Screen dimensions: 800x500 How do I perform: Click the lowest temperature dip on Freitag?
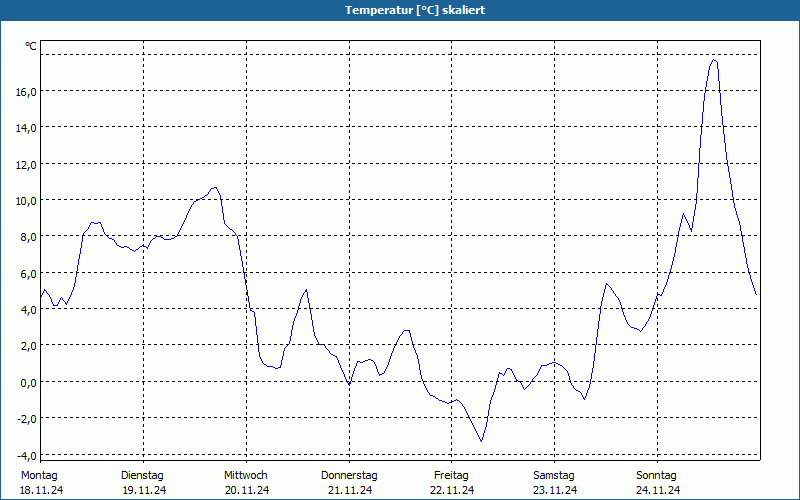tap(481, 441)
